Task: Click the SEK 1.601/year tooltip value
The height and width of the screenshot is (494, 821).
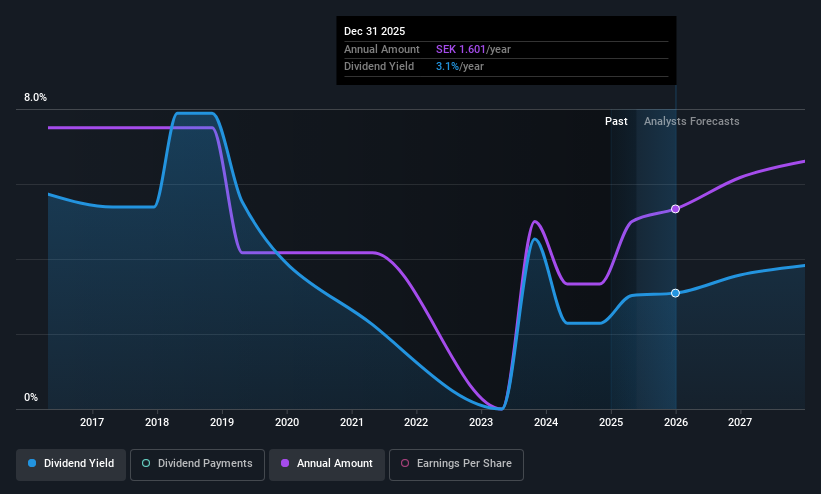Action: tap(473, 49)
